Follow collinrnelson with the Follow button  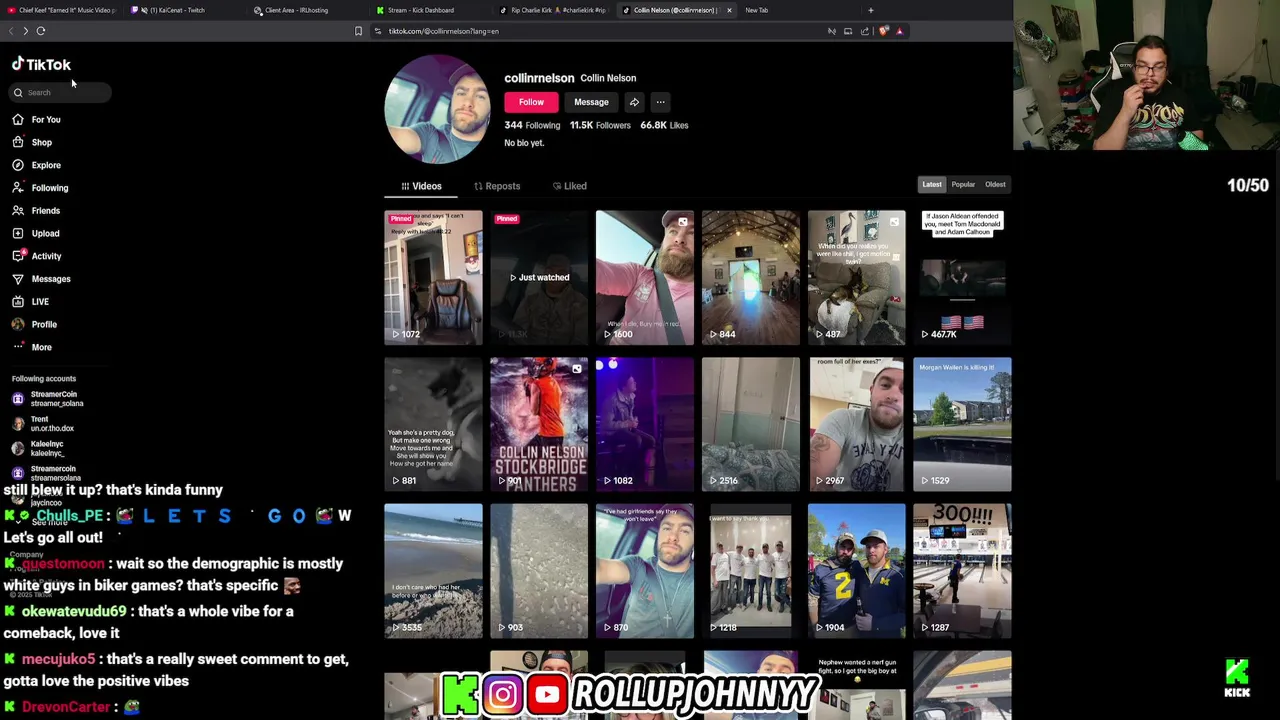[531, 102]
